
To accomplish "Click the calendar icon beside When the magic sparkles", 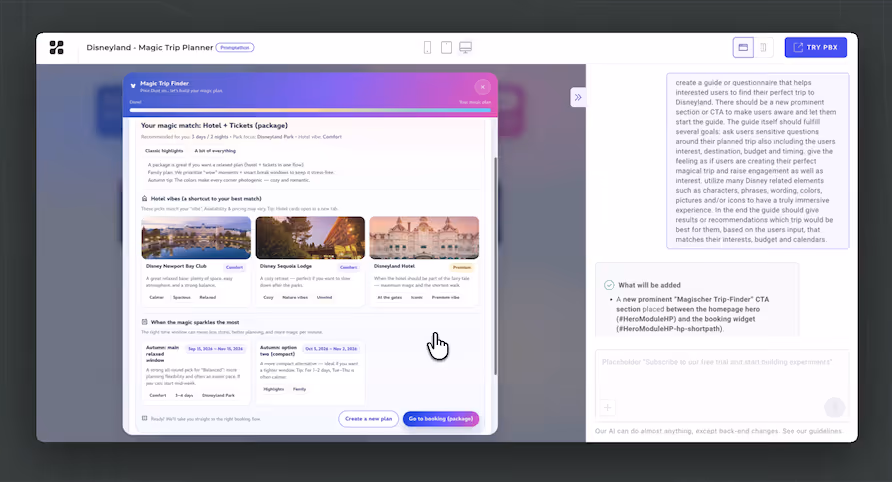I will [x=144, y=322].
